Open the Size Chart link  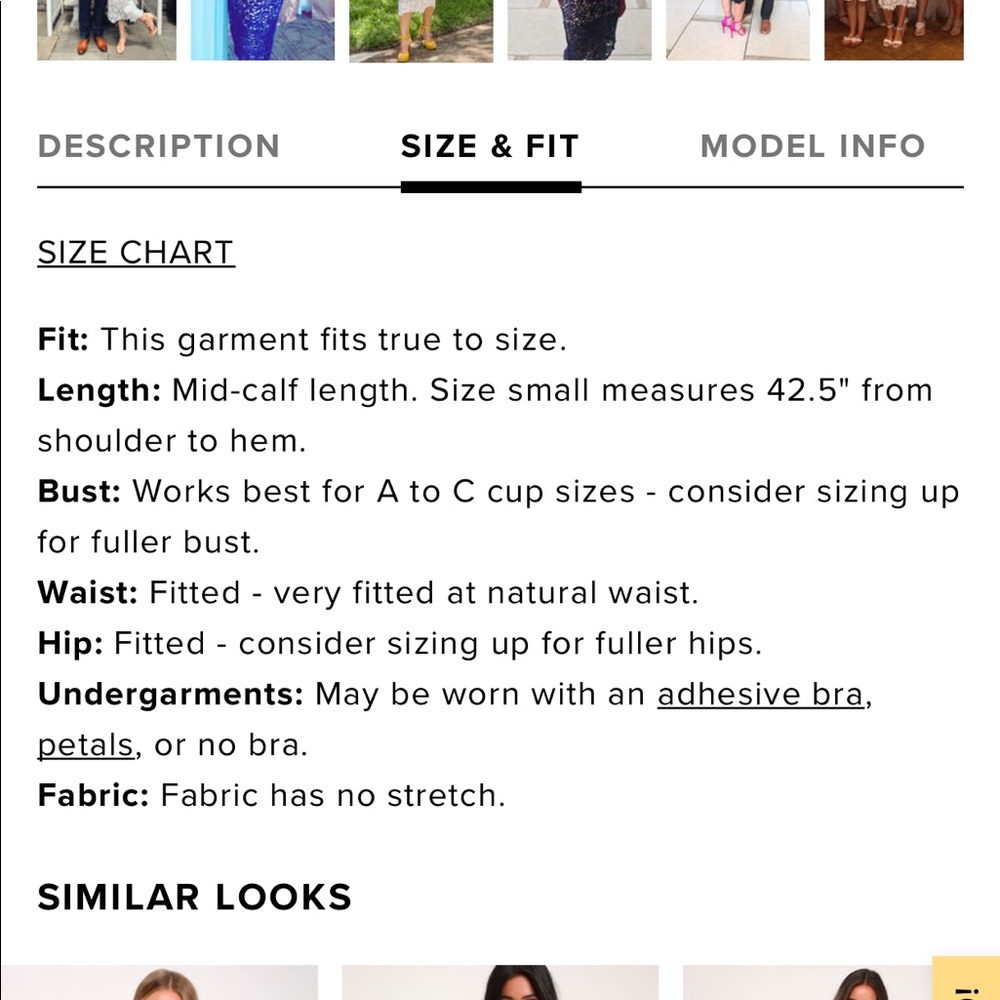(136, 252)
